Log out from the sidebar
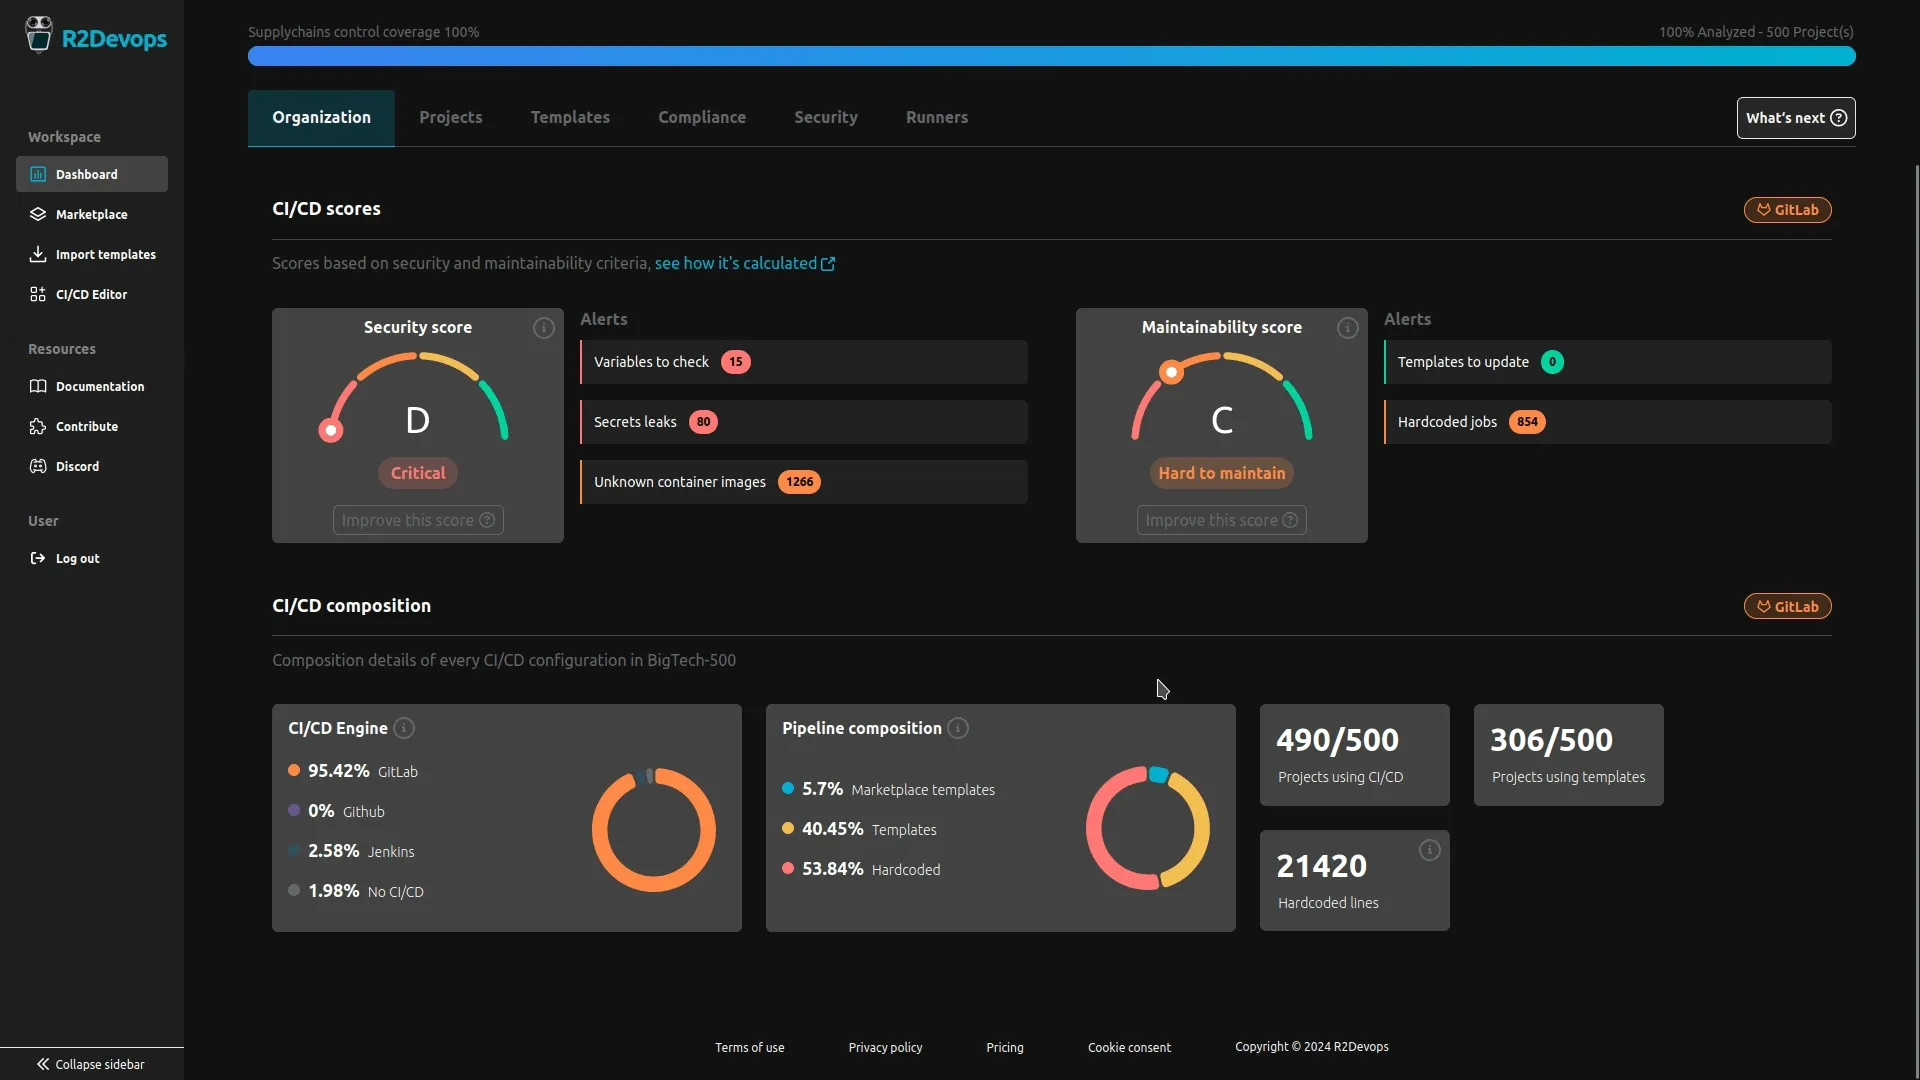 click(x=77, y=558)
